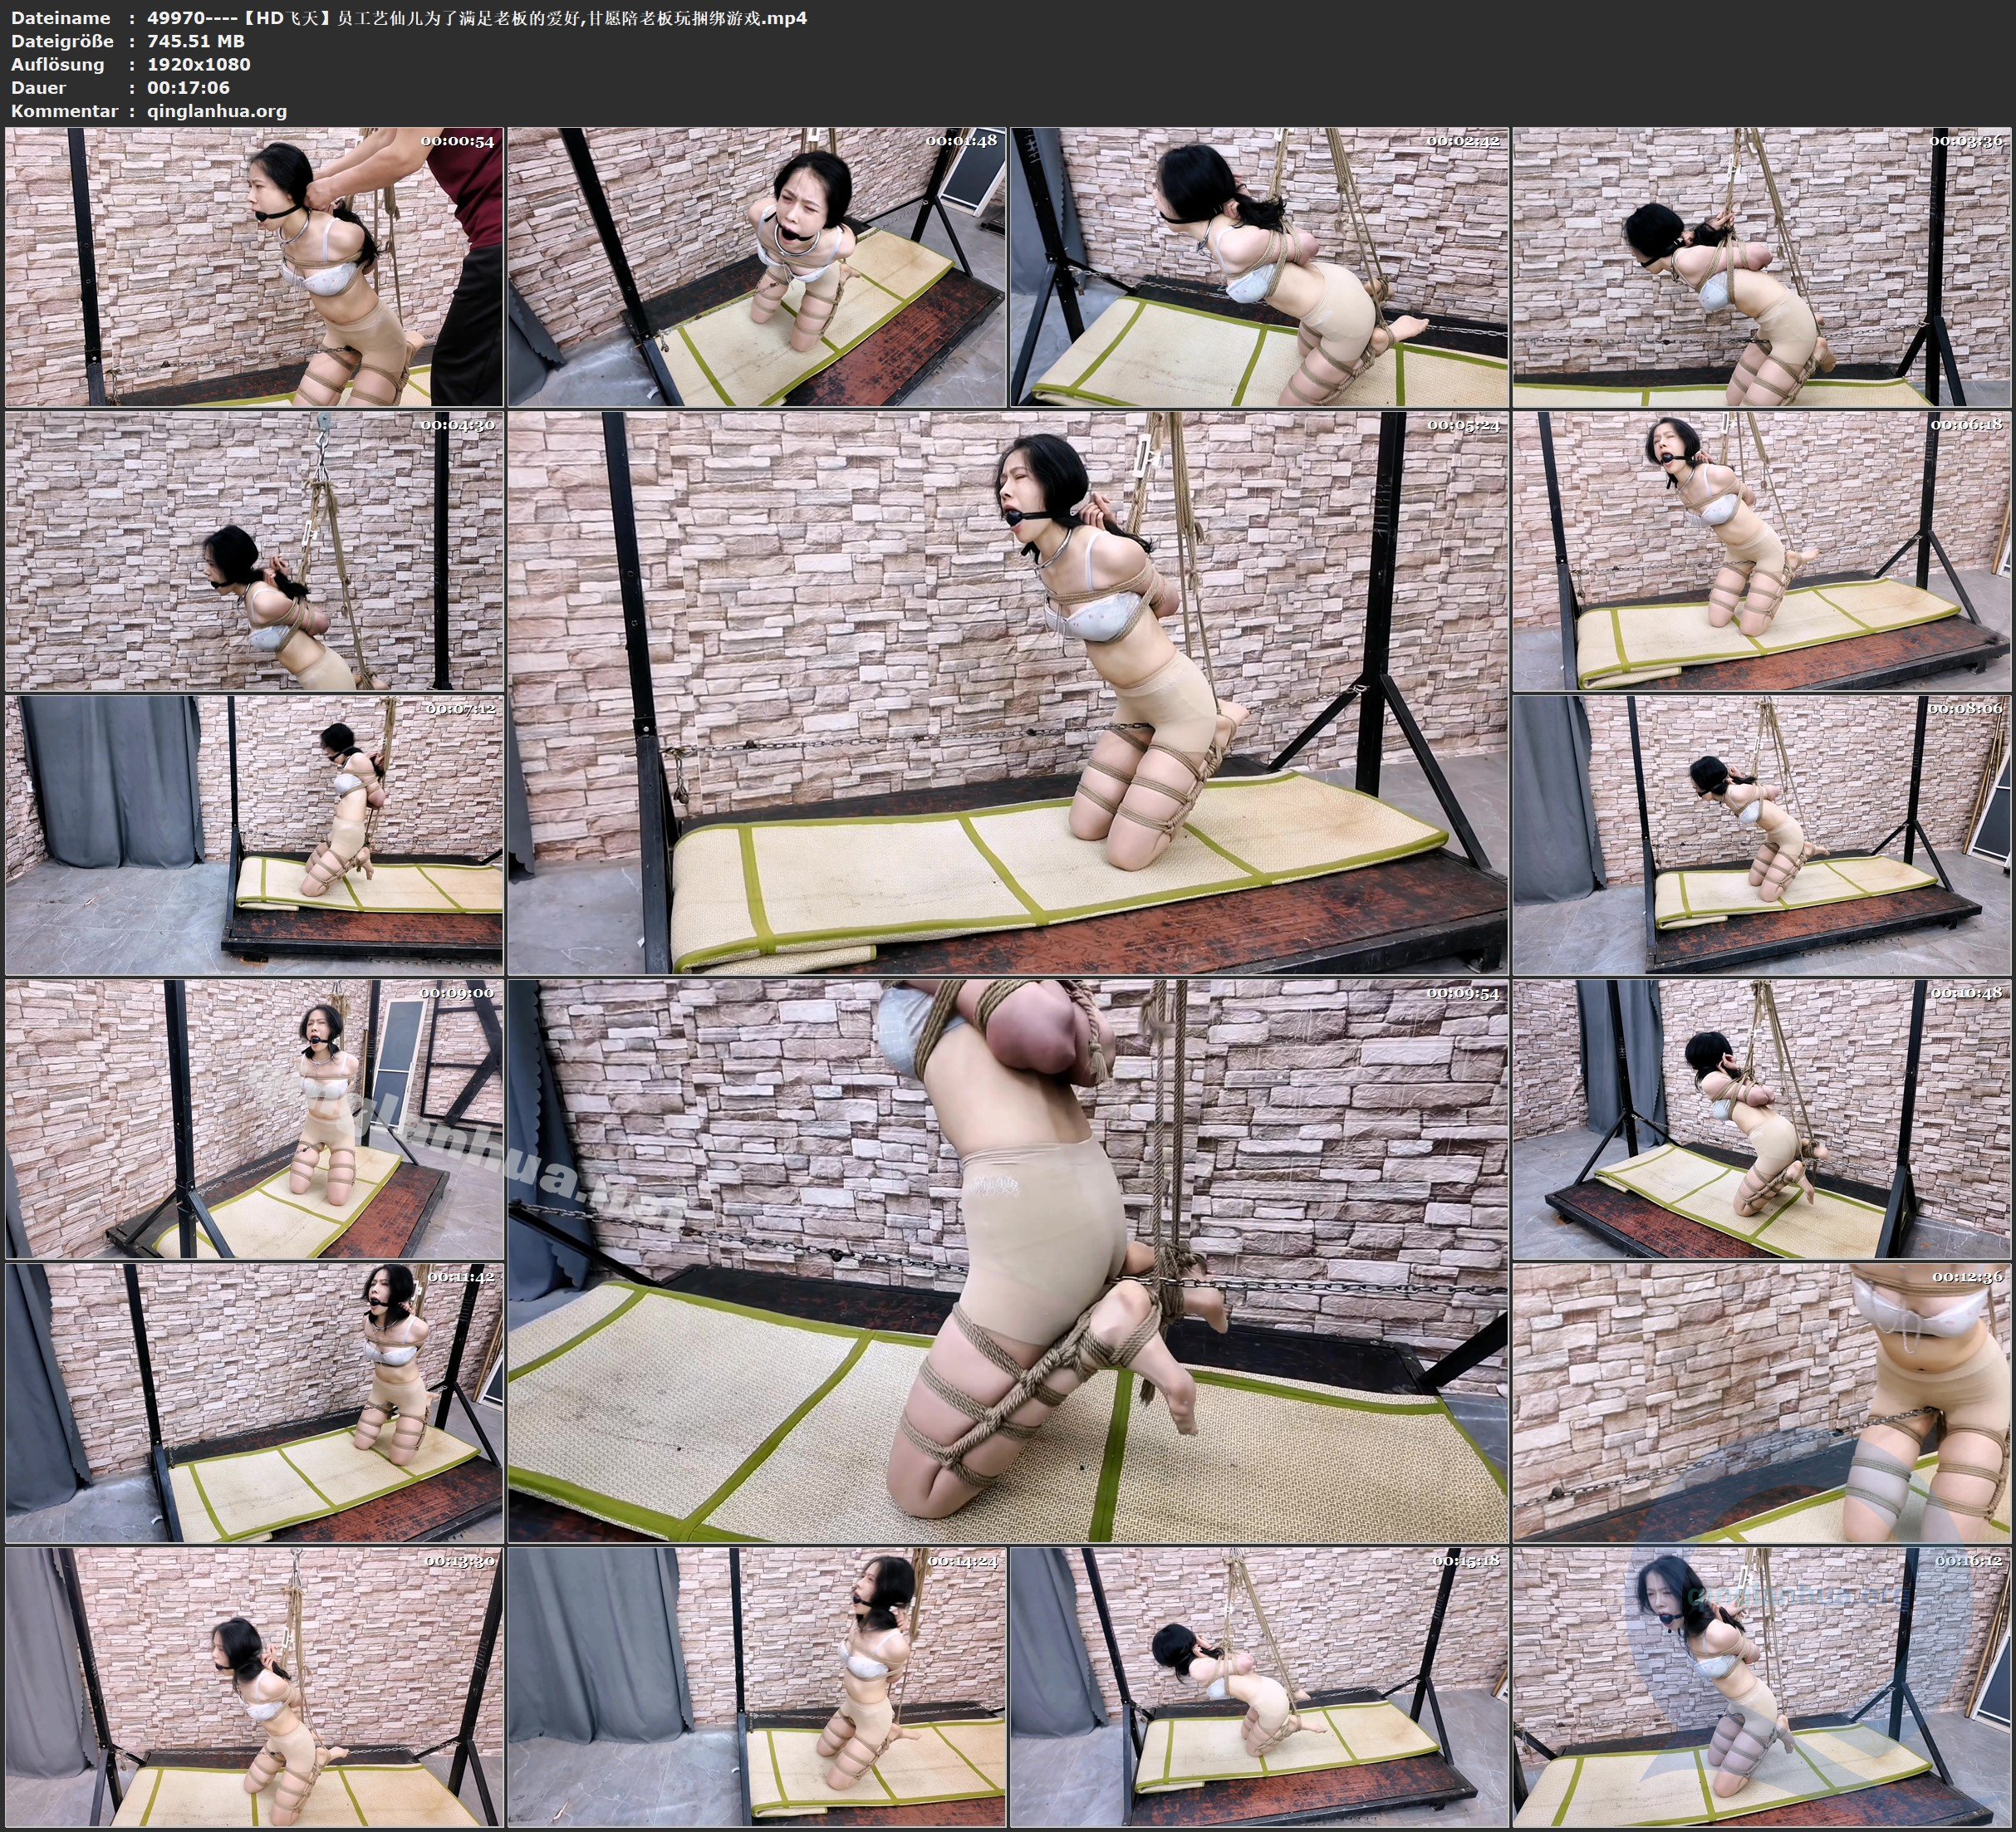Image resolution: width=2016 pixels, height=1832 pixels.
Task: Select the thumbnail marked 00:02:42
Action: click(x=1259, y=267)
